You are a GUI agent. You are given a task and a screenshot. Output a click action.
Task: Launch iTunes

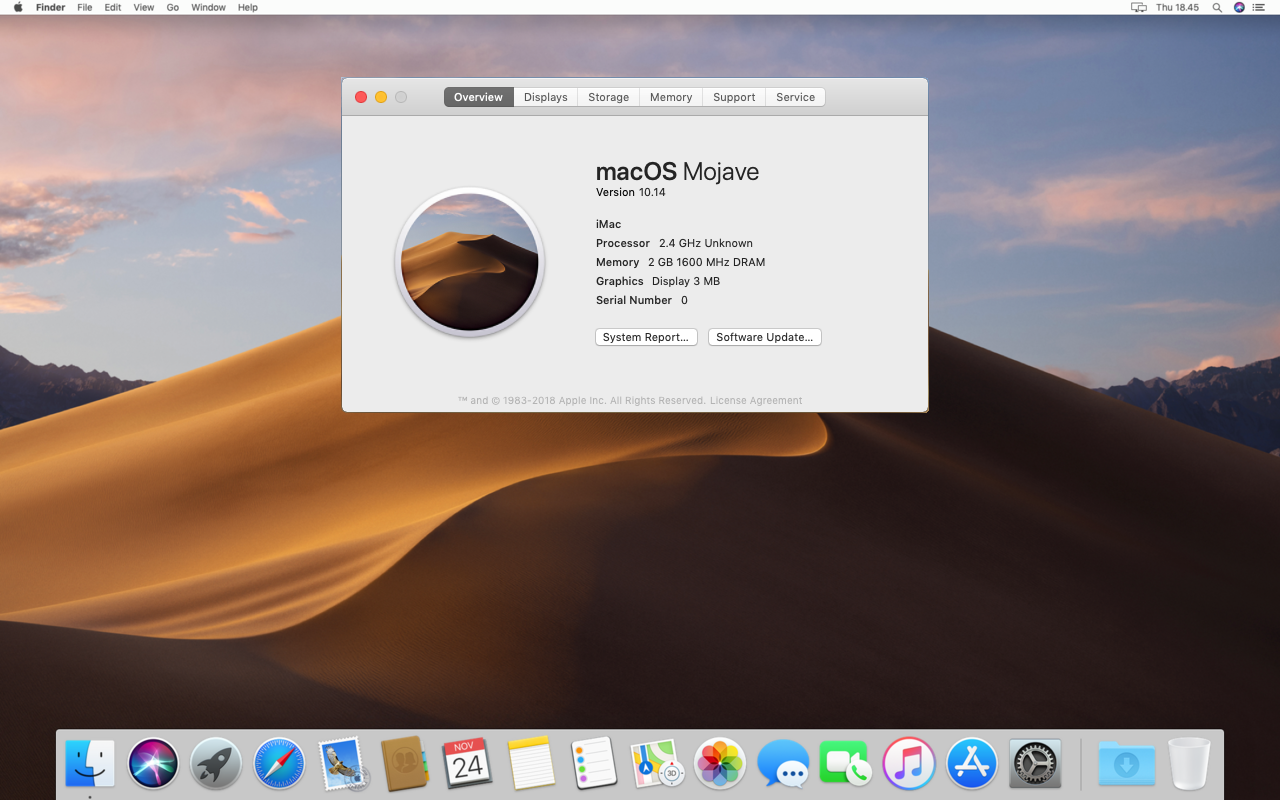[x=908, y=763]
